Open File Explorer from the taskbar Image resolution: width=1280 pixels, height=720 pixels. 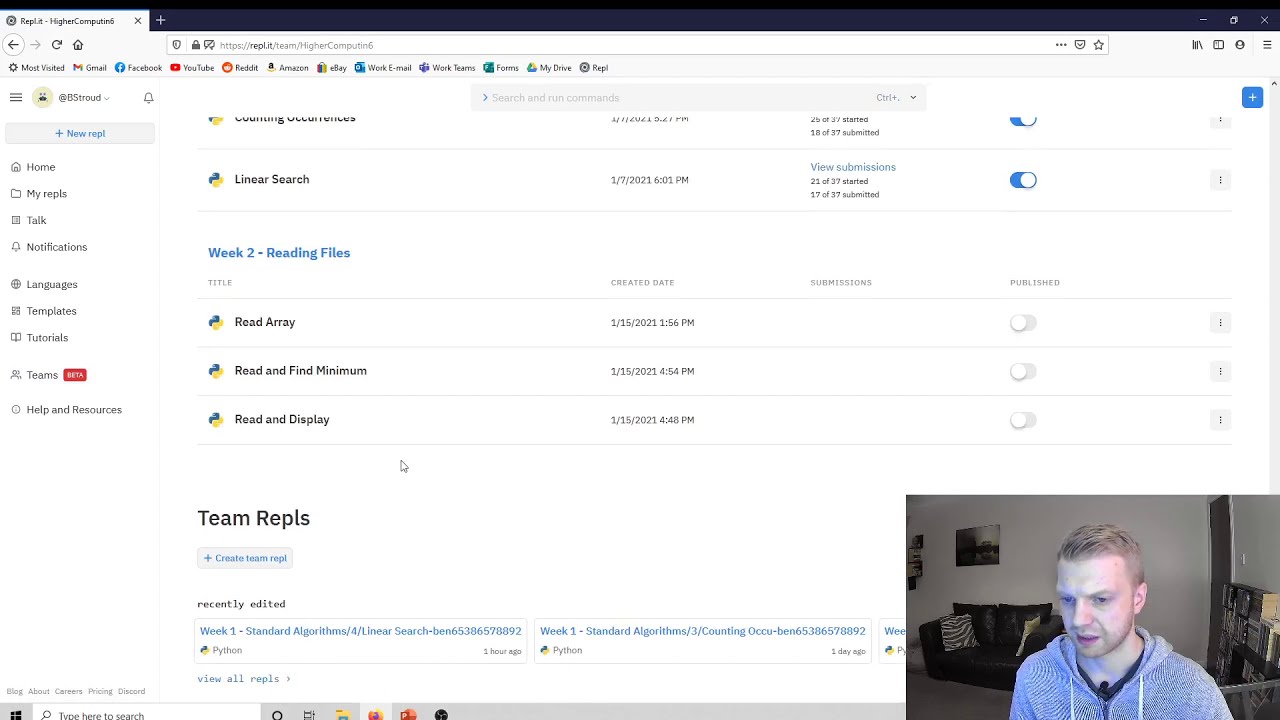pos(342,715)
